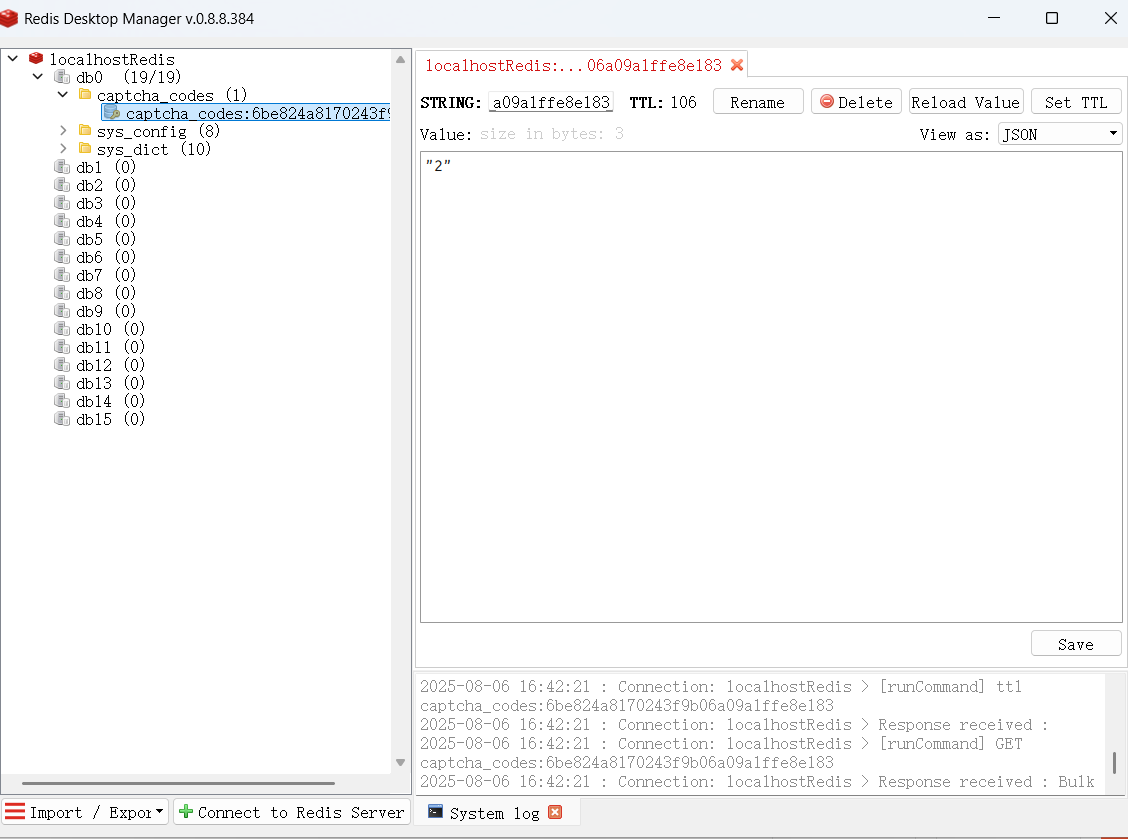Click the db4 database icon
Image resolution: width=1128 pixels, height=839 pixels.
point(63,220)
